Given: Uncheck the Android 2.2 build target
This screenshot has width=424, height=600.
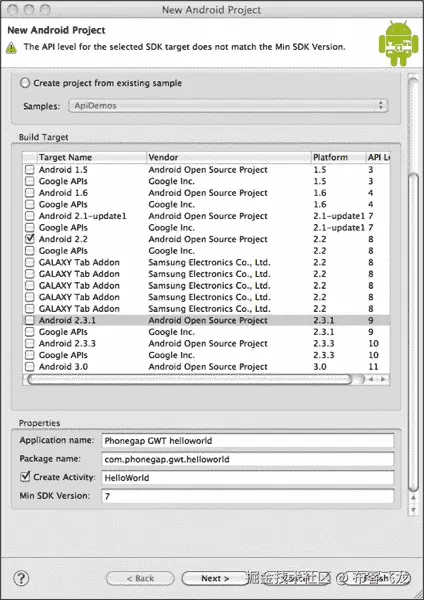Looking at the screenshot, I should (29, 239).
